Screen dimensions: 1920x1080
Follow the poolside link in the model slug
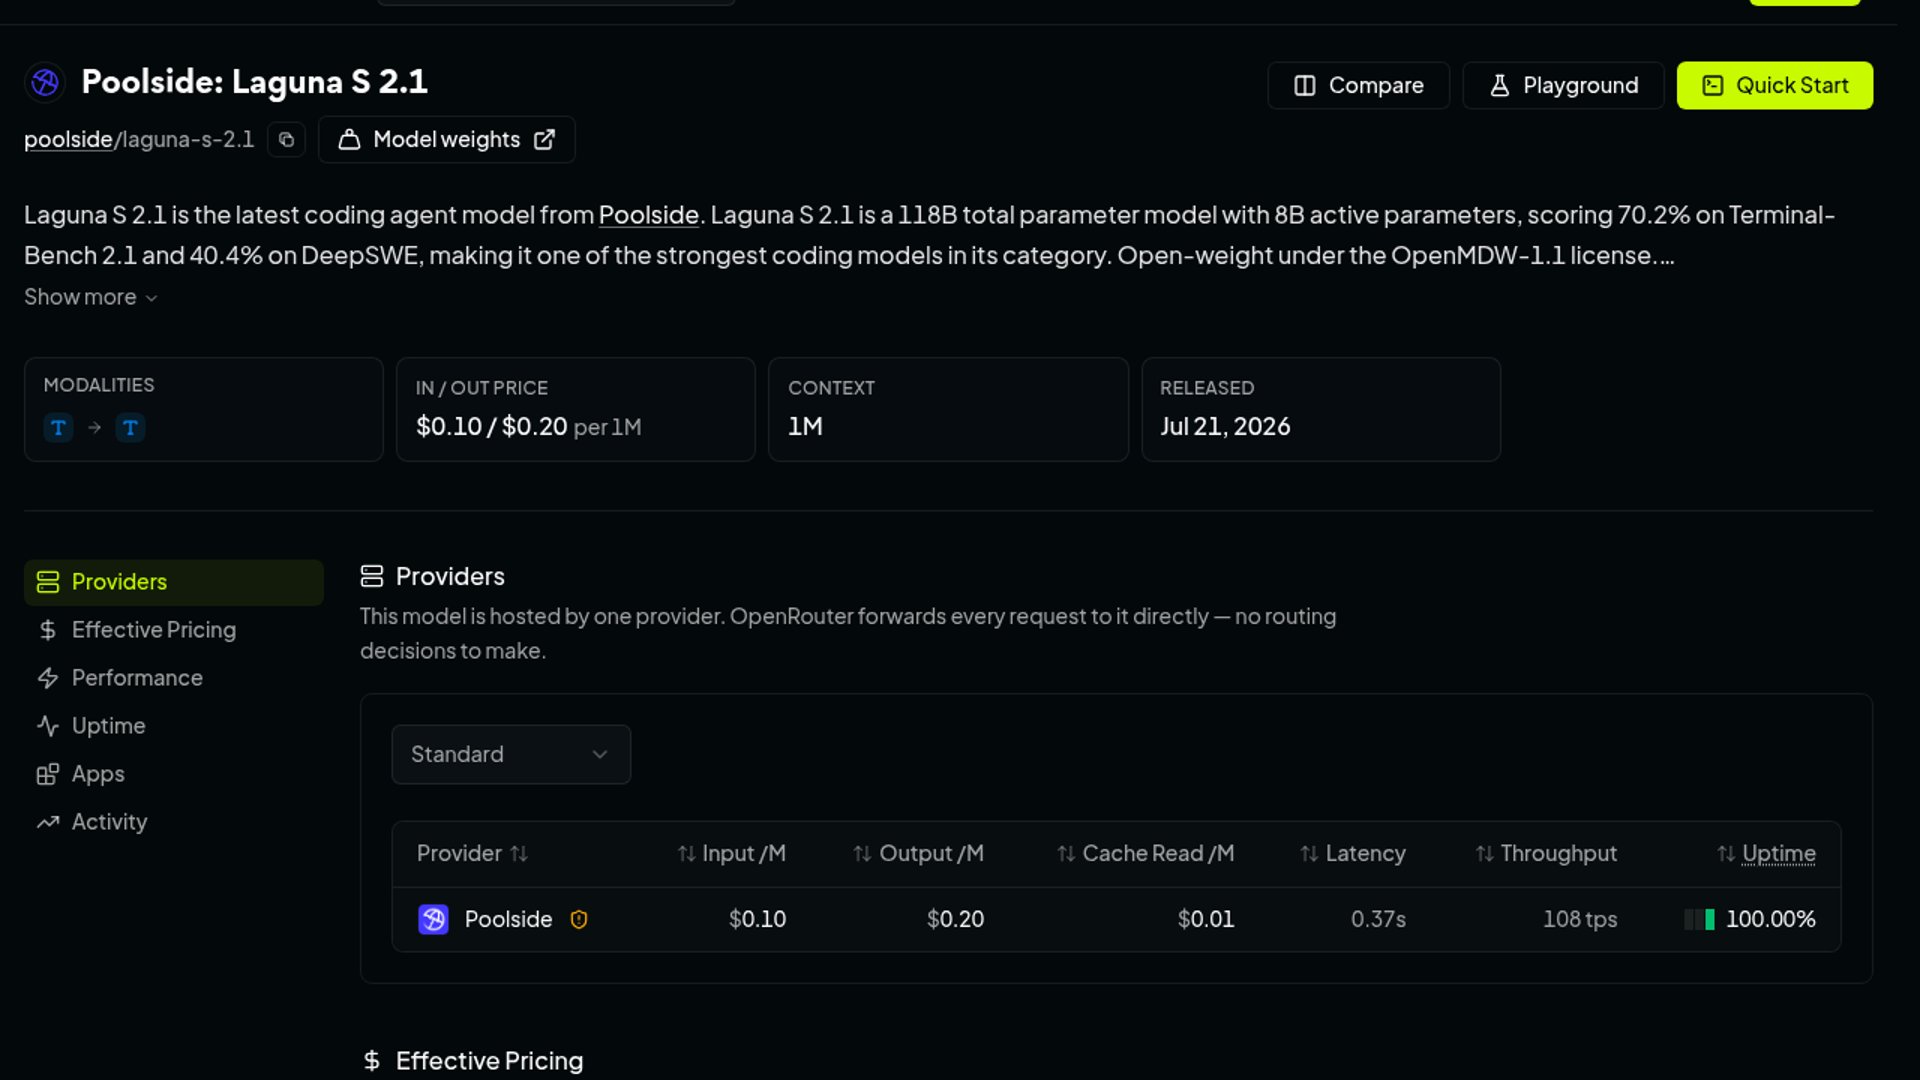68,139
